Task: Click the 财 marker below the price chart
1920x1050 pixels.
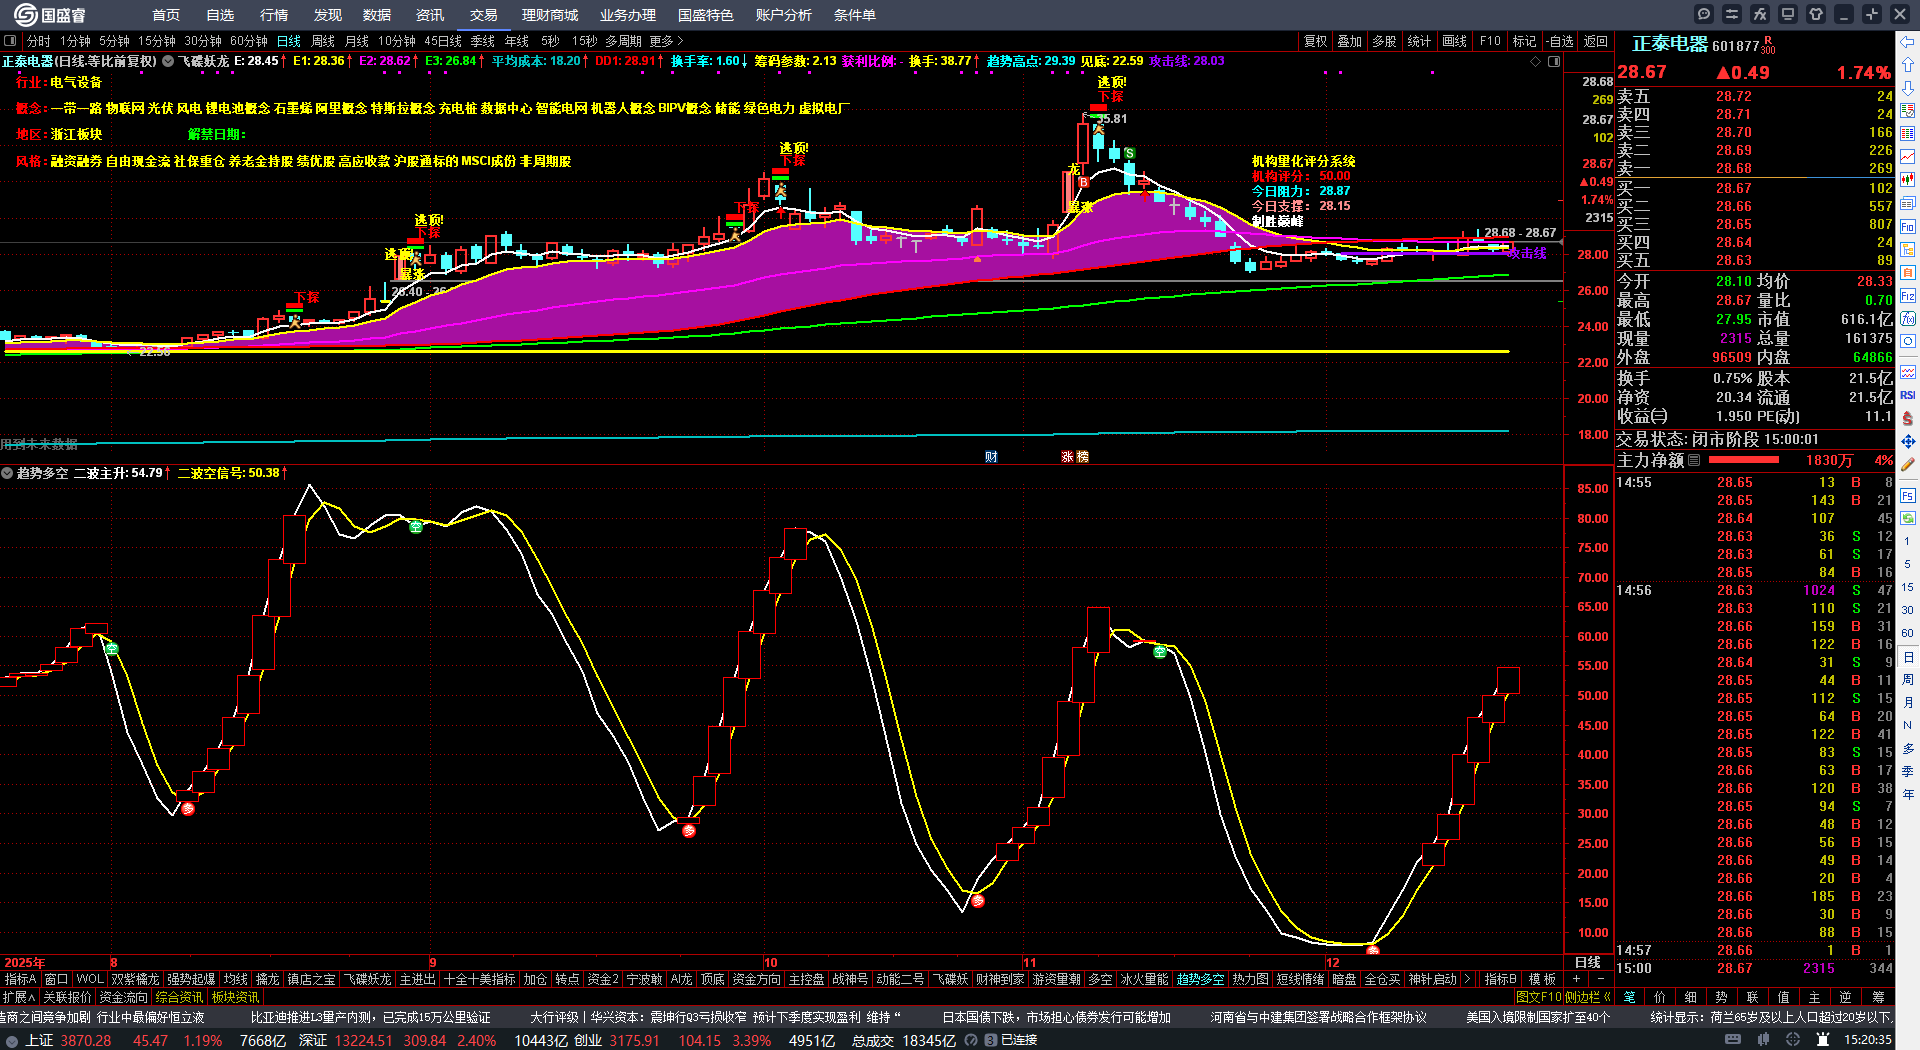Action: click(991, 457)
